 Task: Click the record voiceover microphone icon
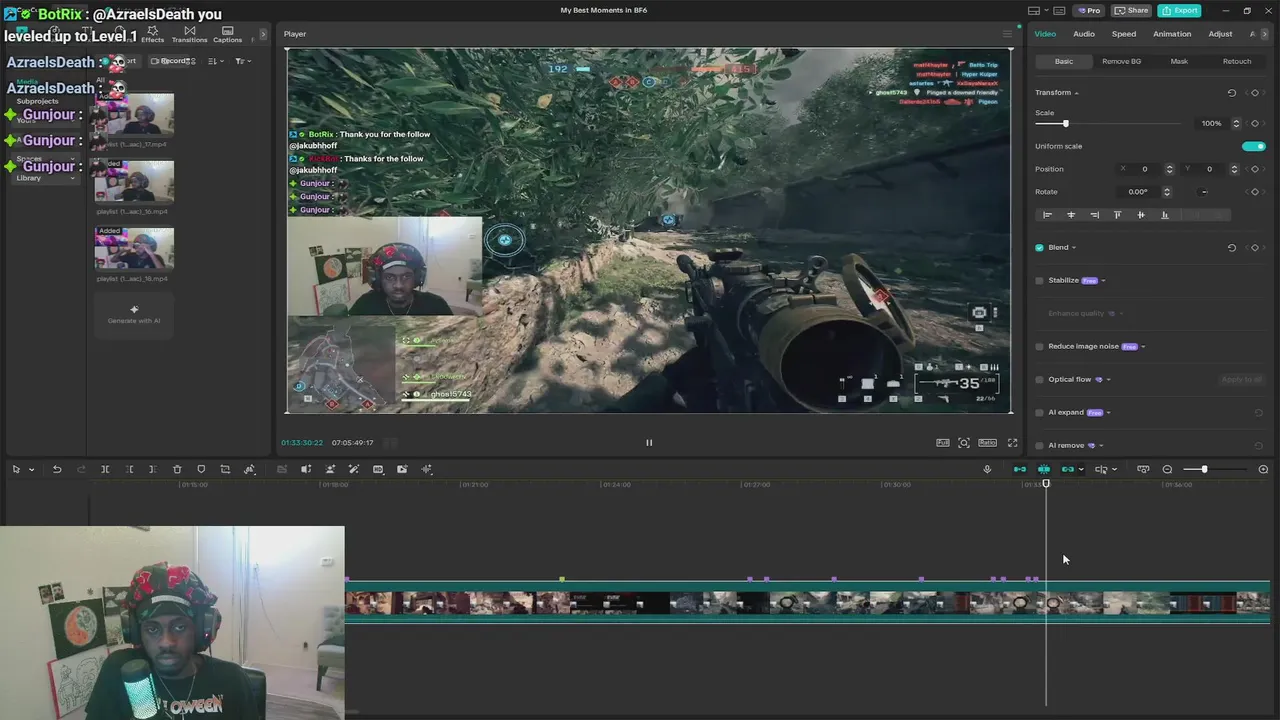(987, 469)
